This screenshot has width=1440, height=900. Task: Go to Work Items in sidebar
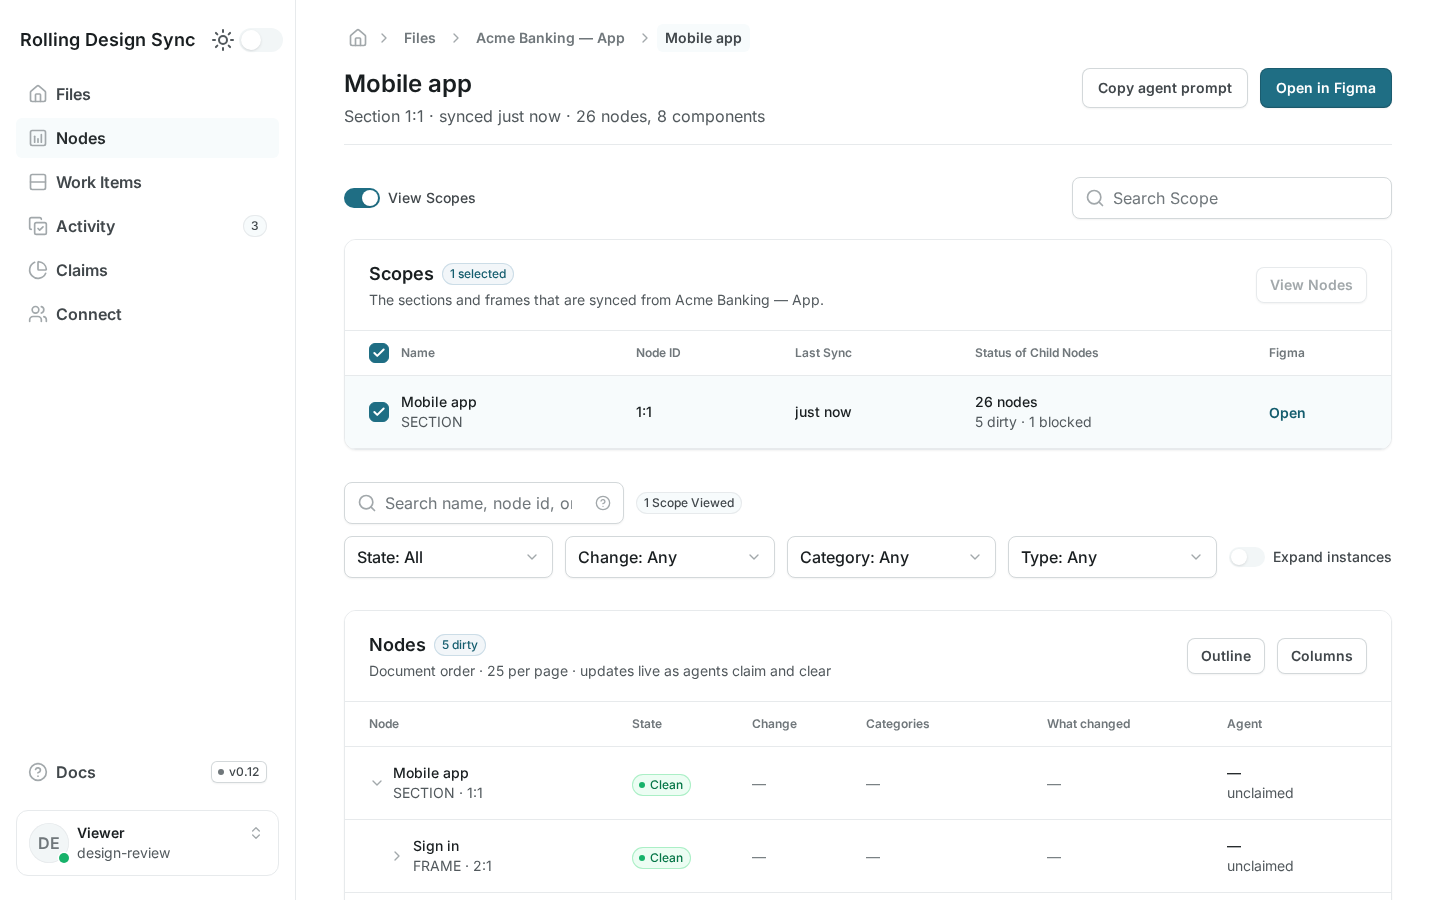[147, 182]
